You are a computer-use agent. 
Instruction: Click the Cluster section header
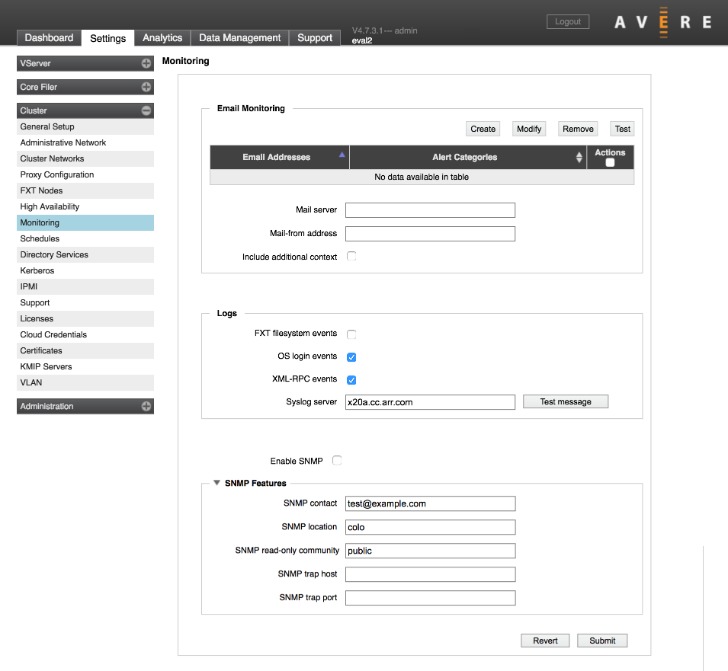tap(85, 111)
